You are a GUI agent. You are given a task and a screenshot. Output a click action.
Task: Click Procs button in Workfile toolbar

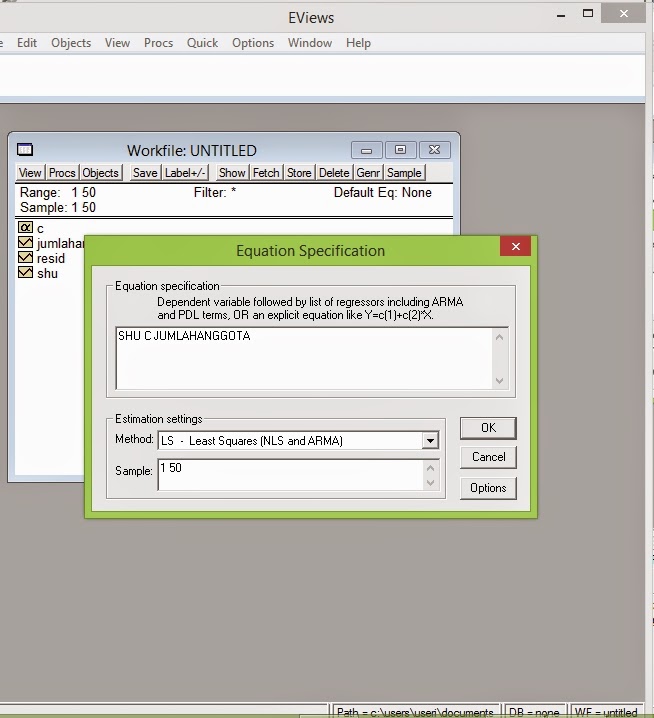click(62, 173)
